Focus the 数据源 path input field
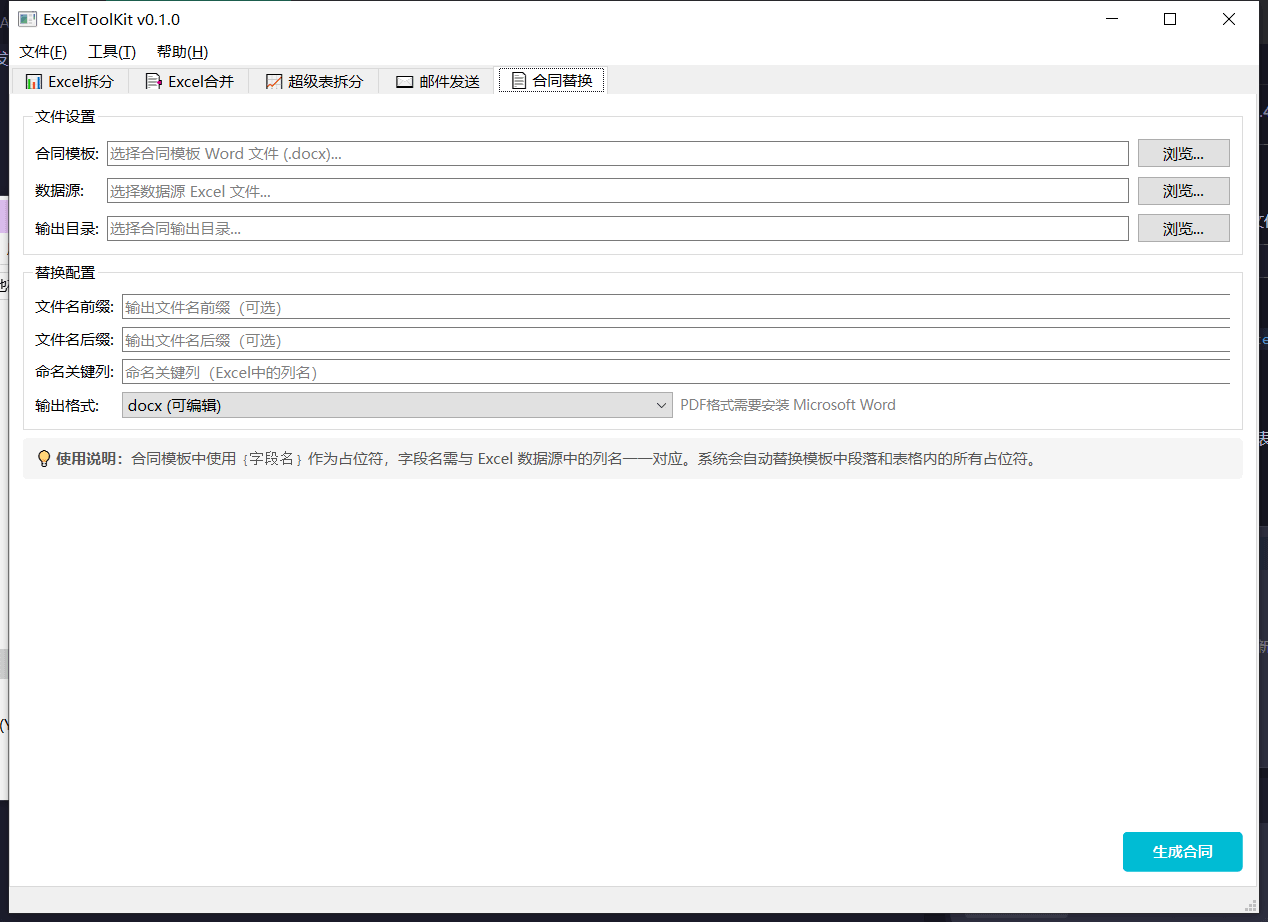The height and width of the screenshot is (922, 1268). pyautogui.click(x=618, y=191)
